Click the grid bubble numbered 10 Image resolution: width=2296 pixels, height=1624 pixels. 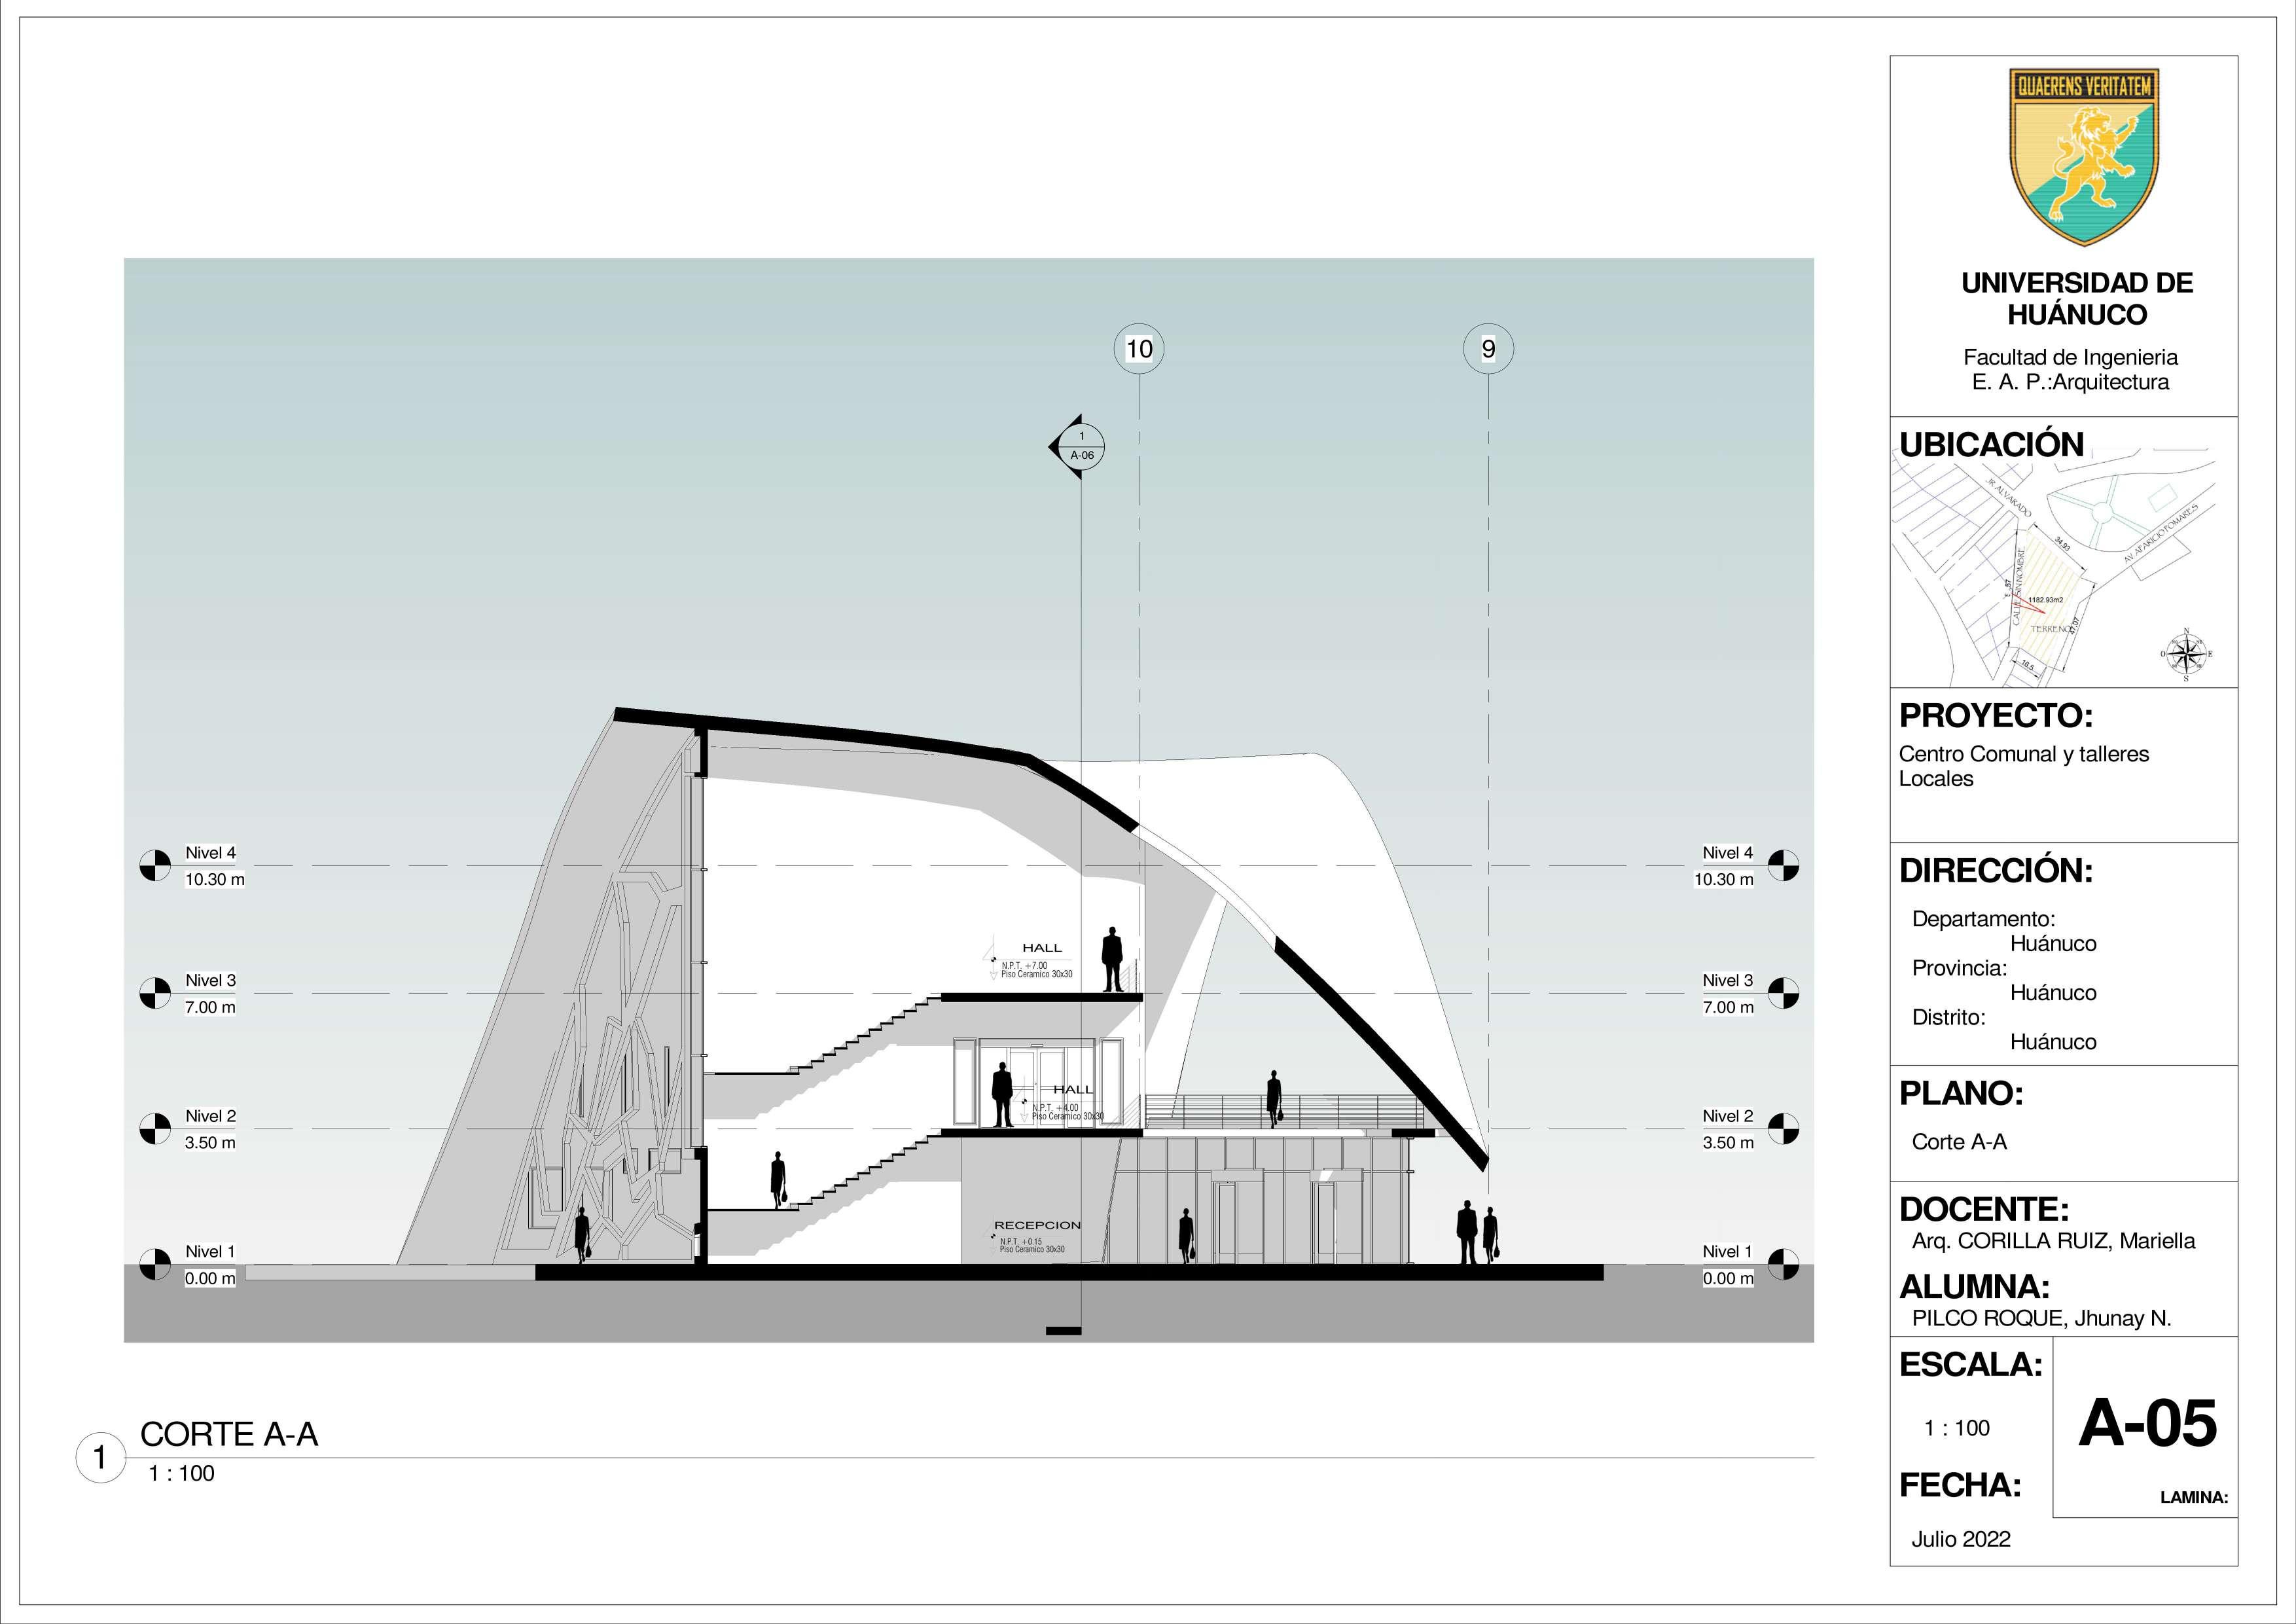point(1139,349)
